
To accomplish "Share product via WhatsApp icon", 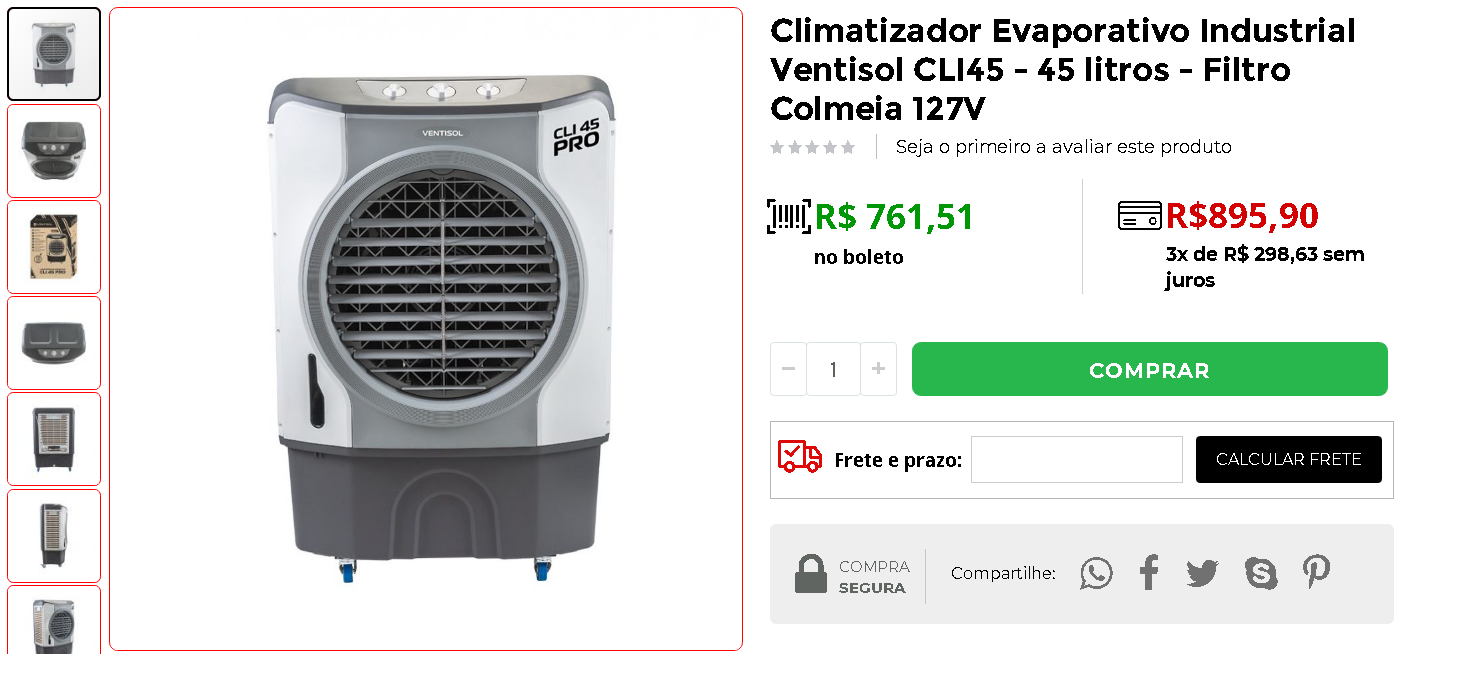I will click(1096, 573).
